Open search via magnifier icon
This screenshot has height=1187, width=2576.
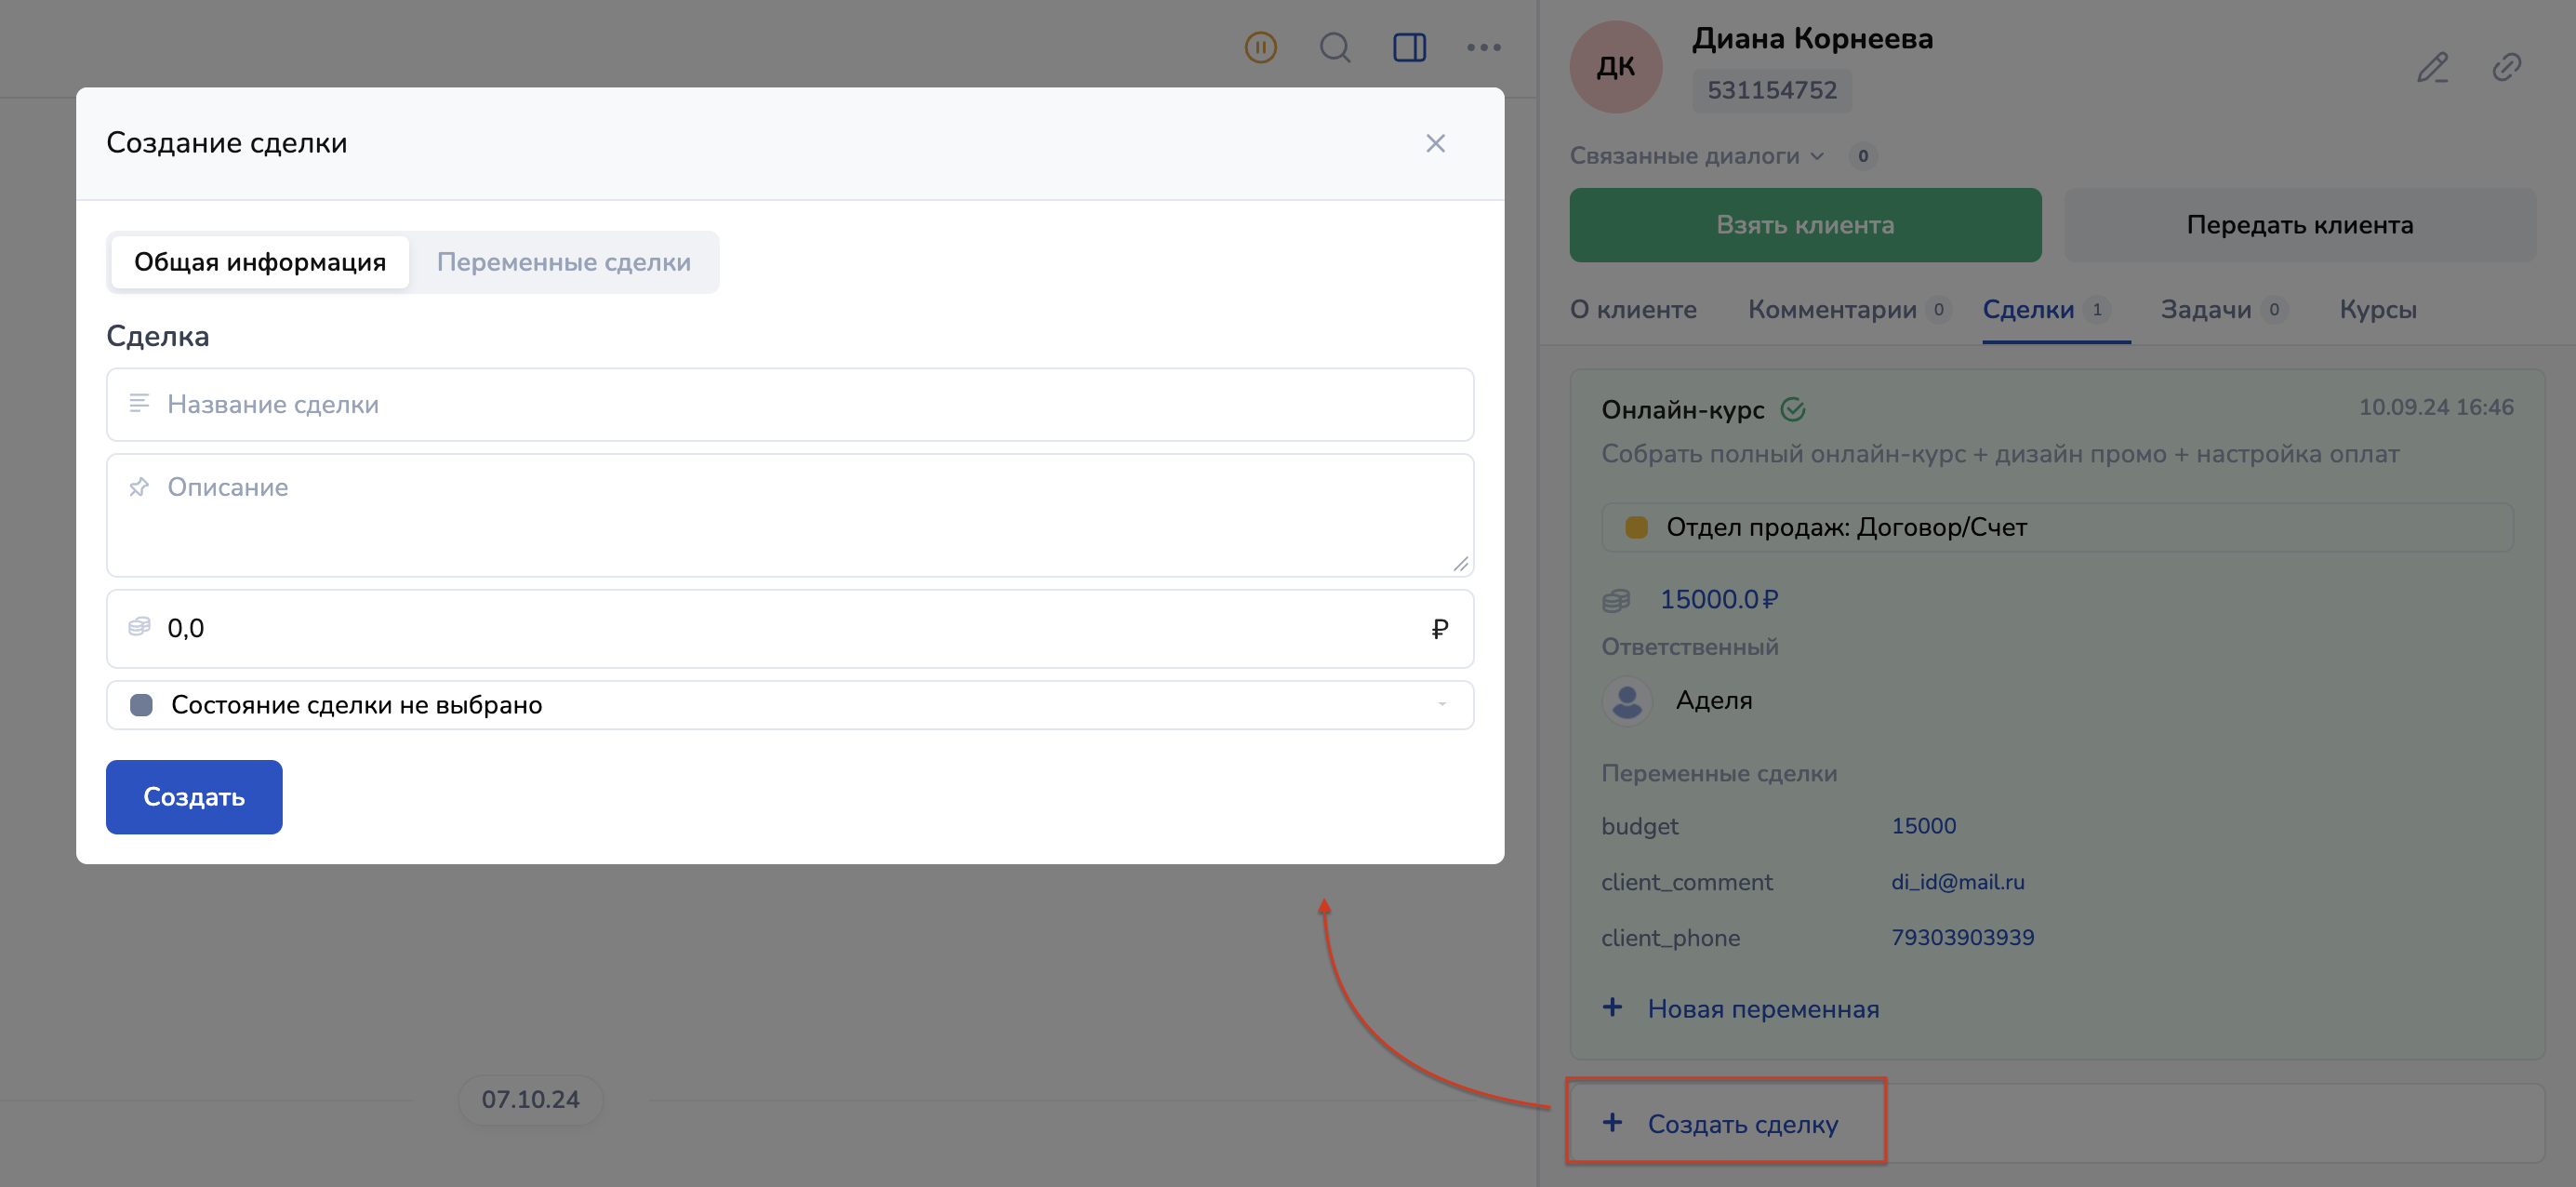click(x=1334, y=47)
